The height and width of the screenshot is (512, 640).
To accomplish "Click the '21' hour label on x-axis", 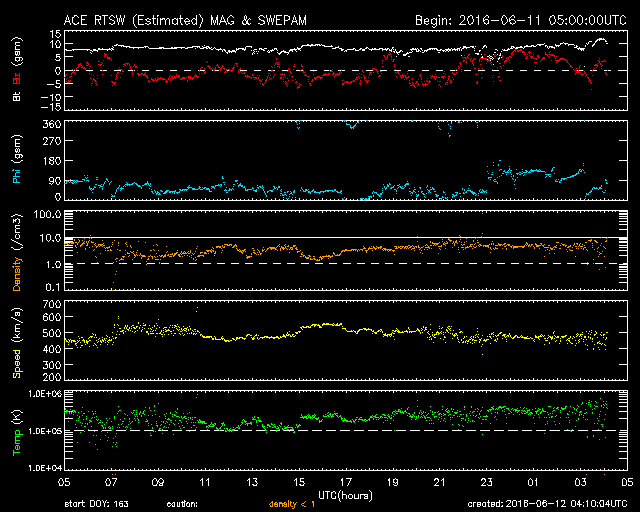I will 440,483.
